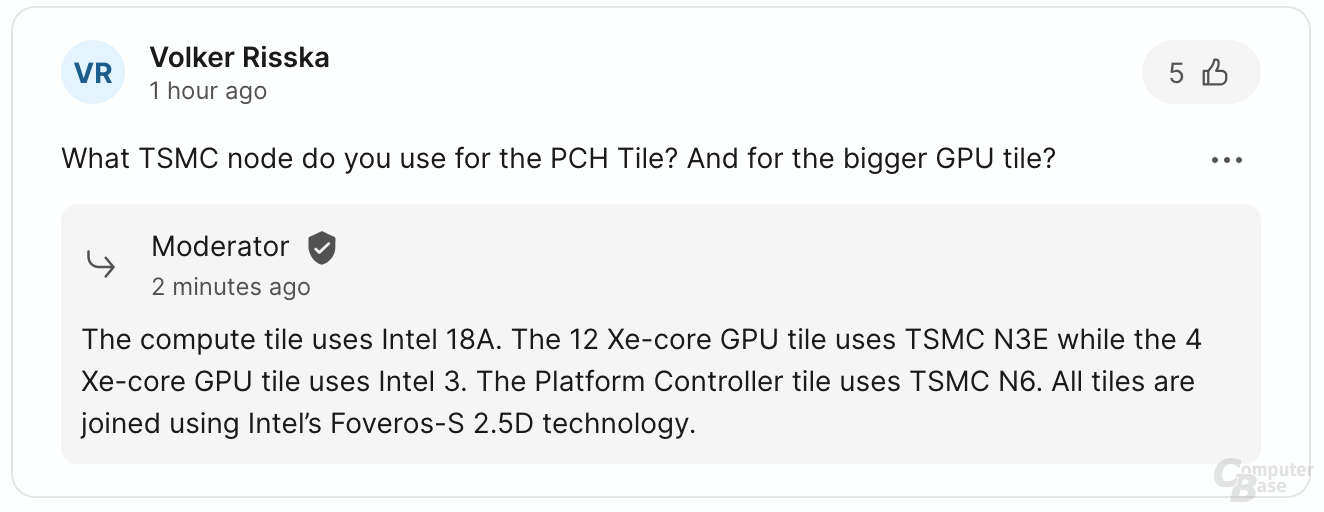This screenshot has height=512, width=1324.
Task: Select the question about TSMC node
Action: pos(558,158)
